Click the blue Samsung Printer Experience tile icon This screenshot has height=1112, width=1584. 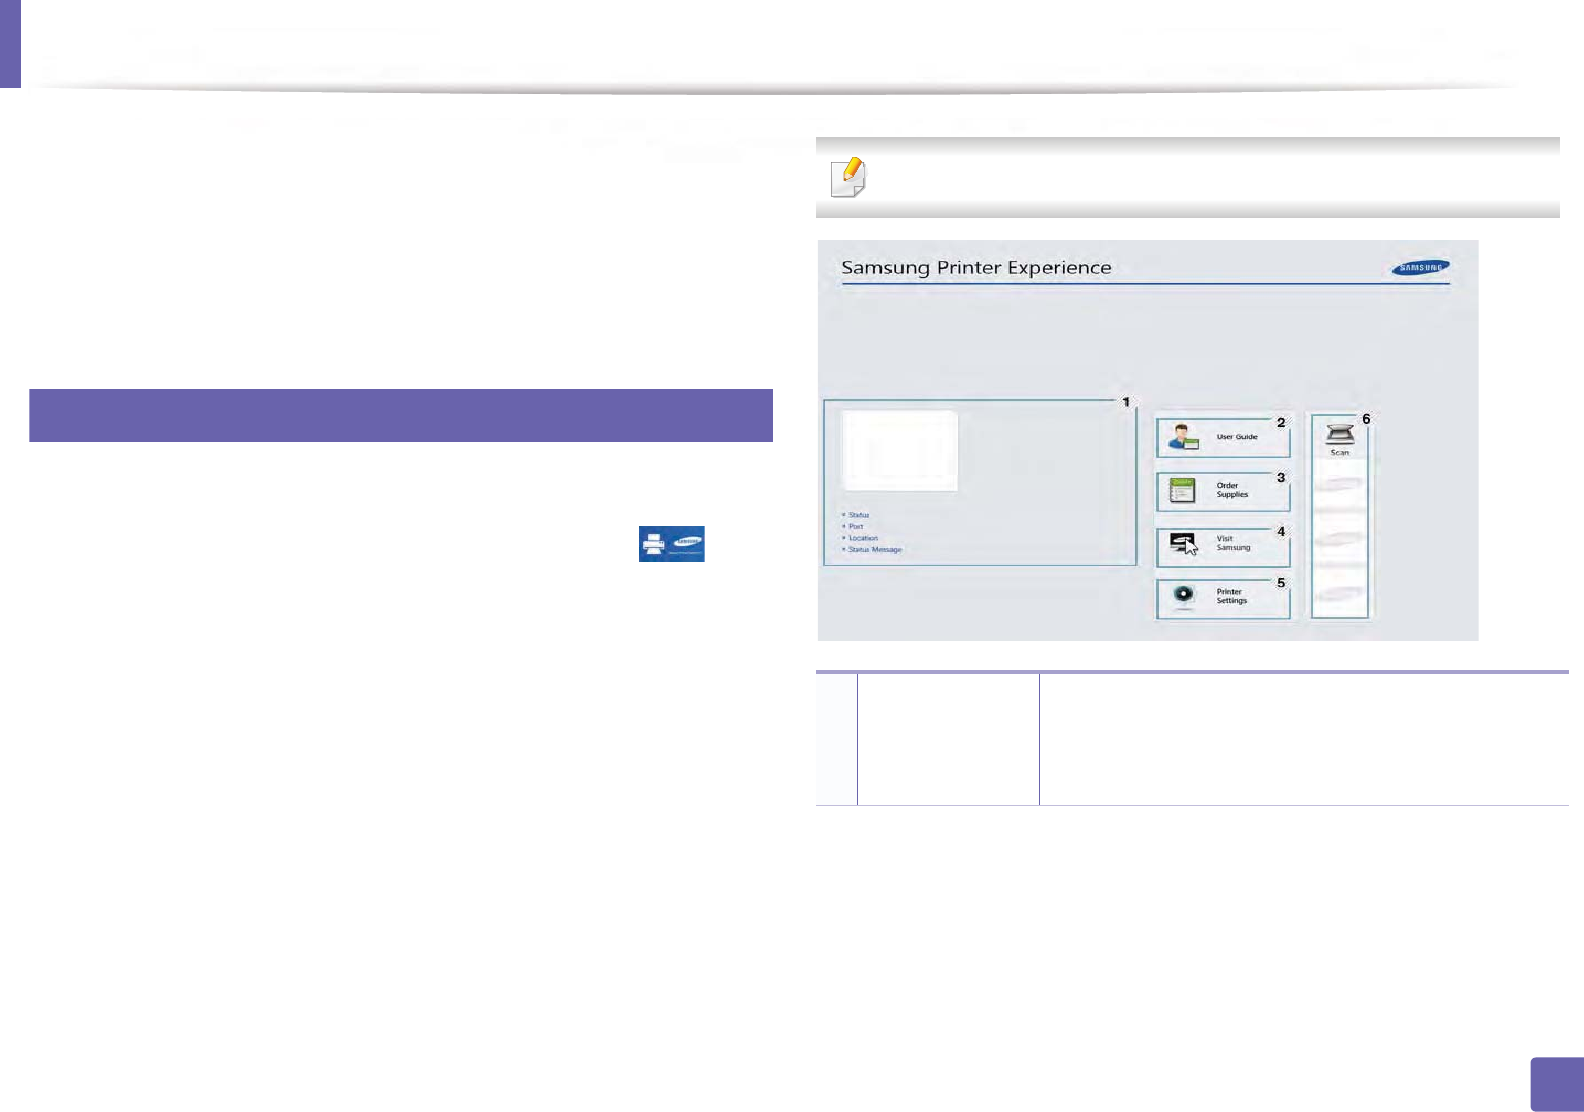(672, 544)
